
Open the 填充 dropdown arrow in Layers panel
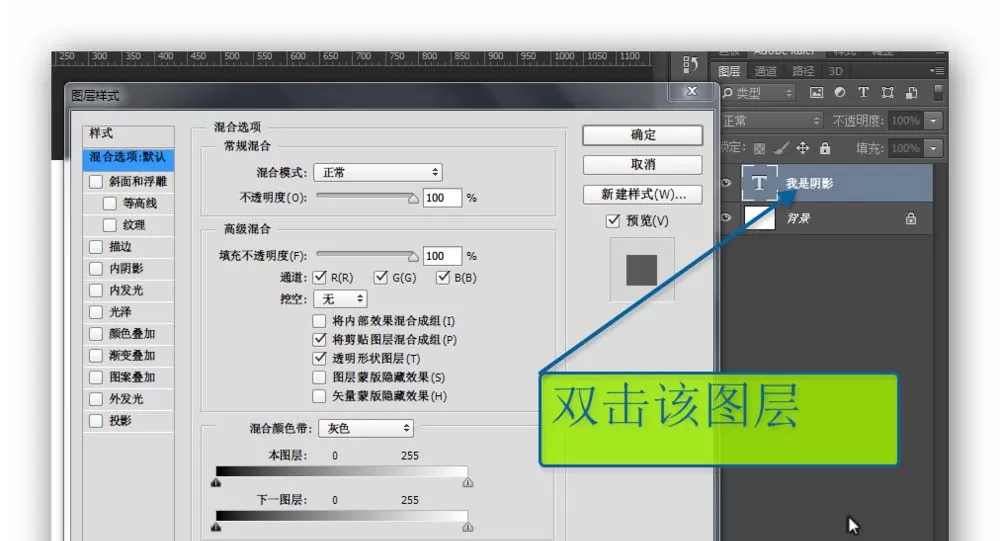(x=934, y=149)
